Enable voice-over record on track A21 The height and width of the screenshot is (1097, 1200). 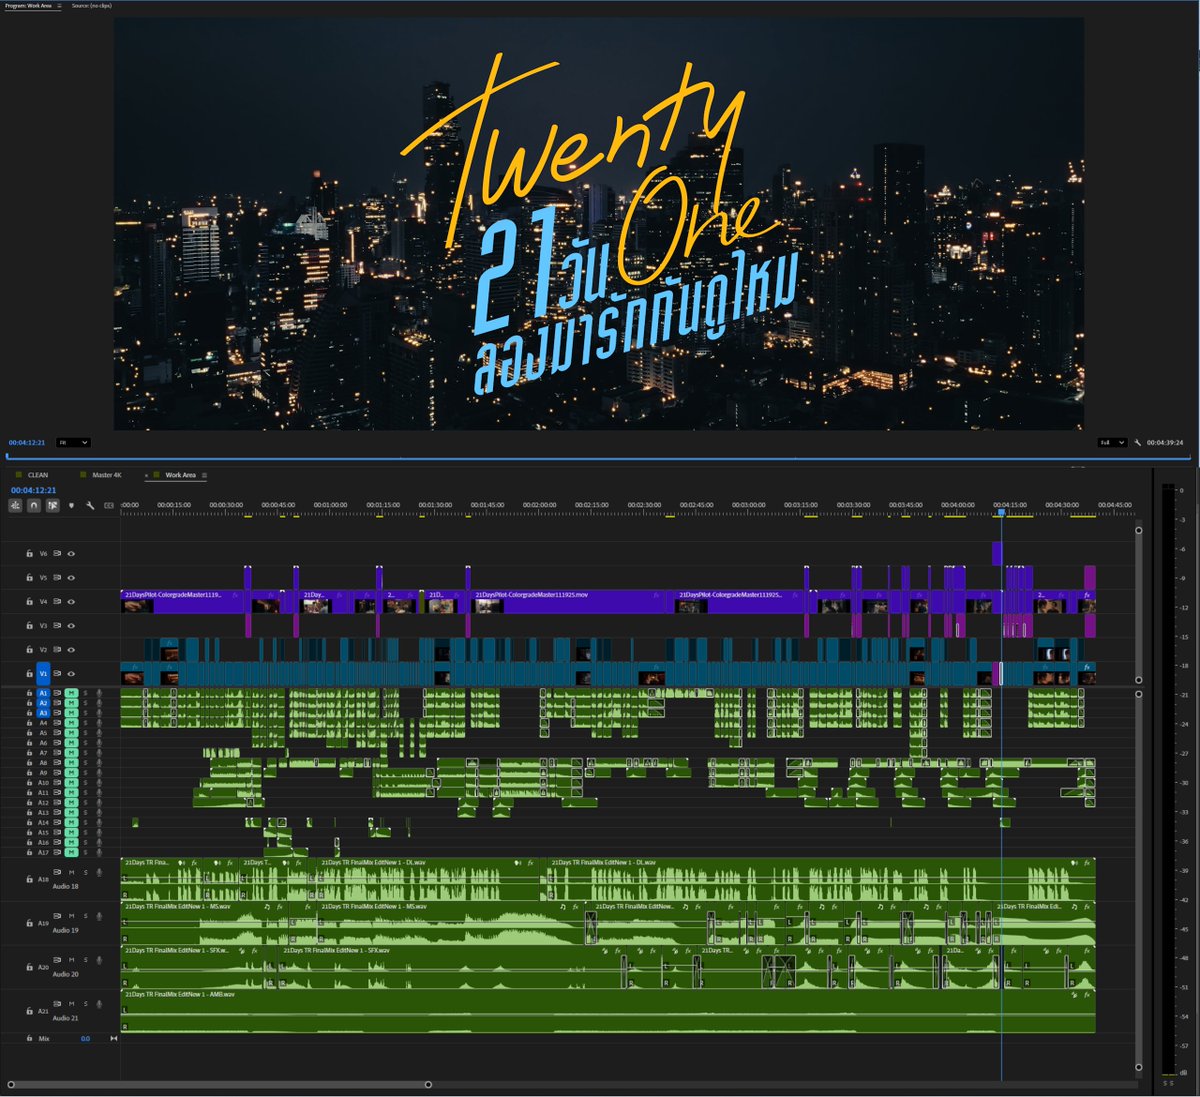point(99,1004)
